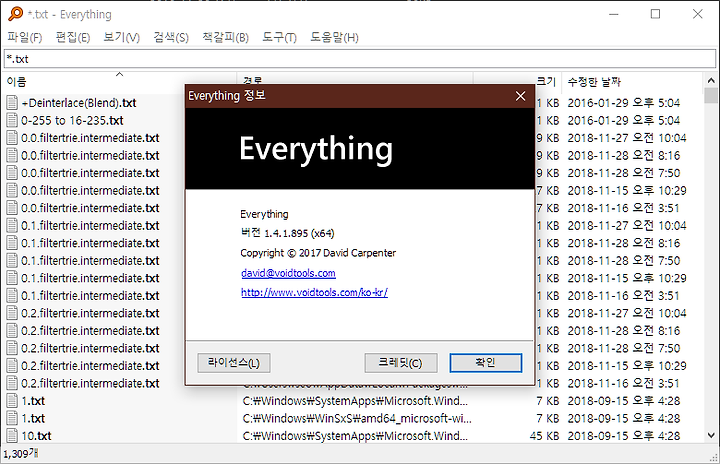Open the 도구(T) menu
The image size is (720, 464).
(279, 37)
